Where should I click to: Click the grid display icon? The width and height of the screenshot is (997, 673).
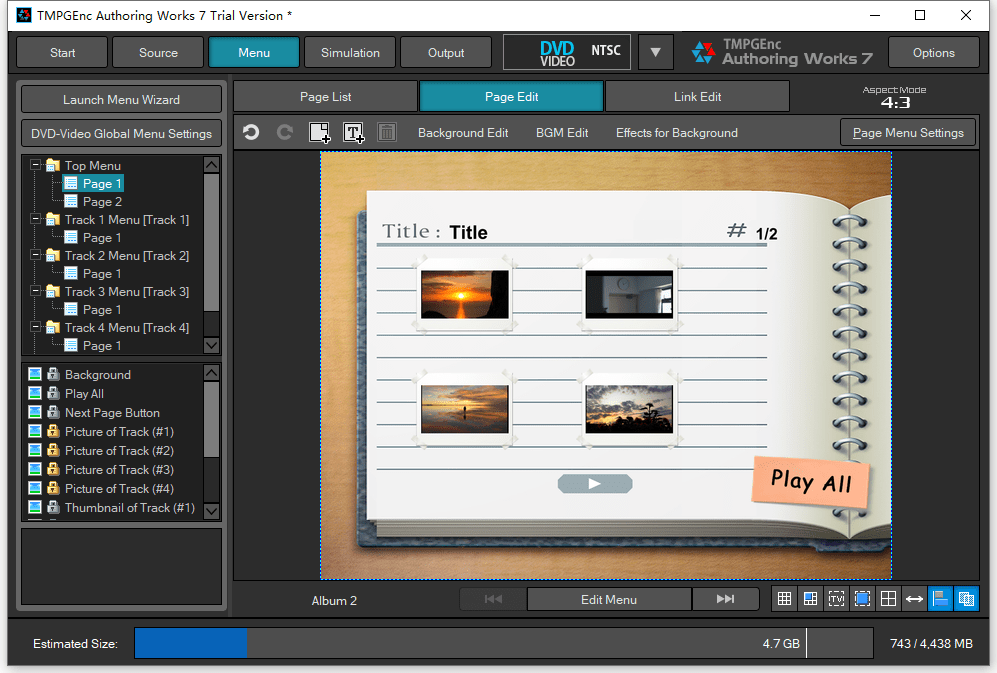tap(785, 599)
